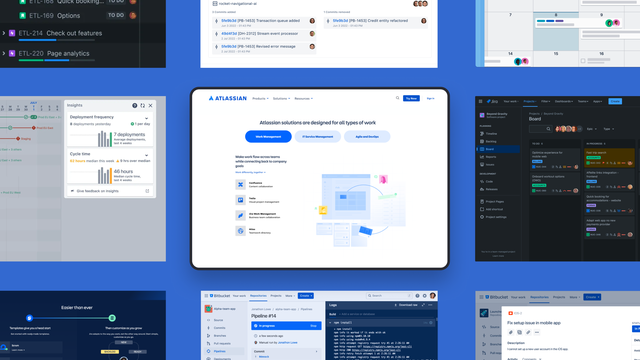Expand the ETL-220 Page analytics row

point(4,53)
